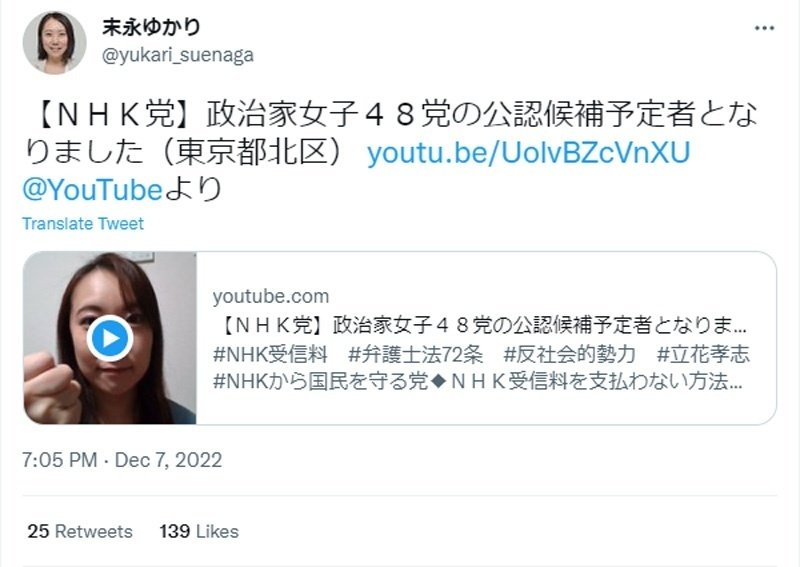Image resolution: width=800 pixels, height=567 pixels.
Task: Open the @yukari_suenaga handle
Action: (x=178, y=55)
